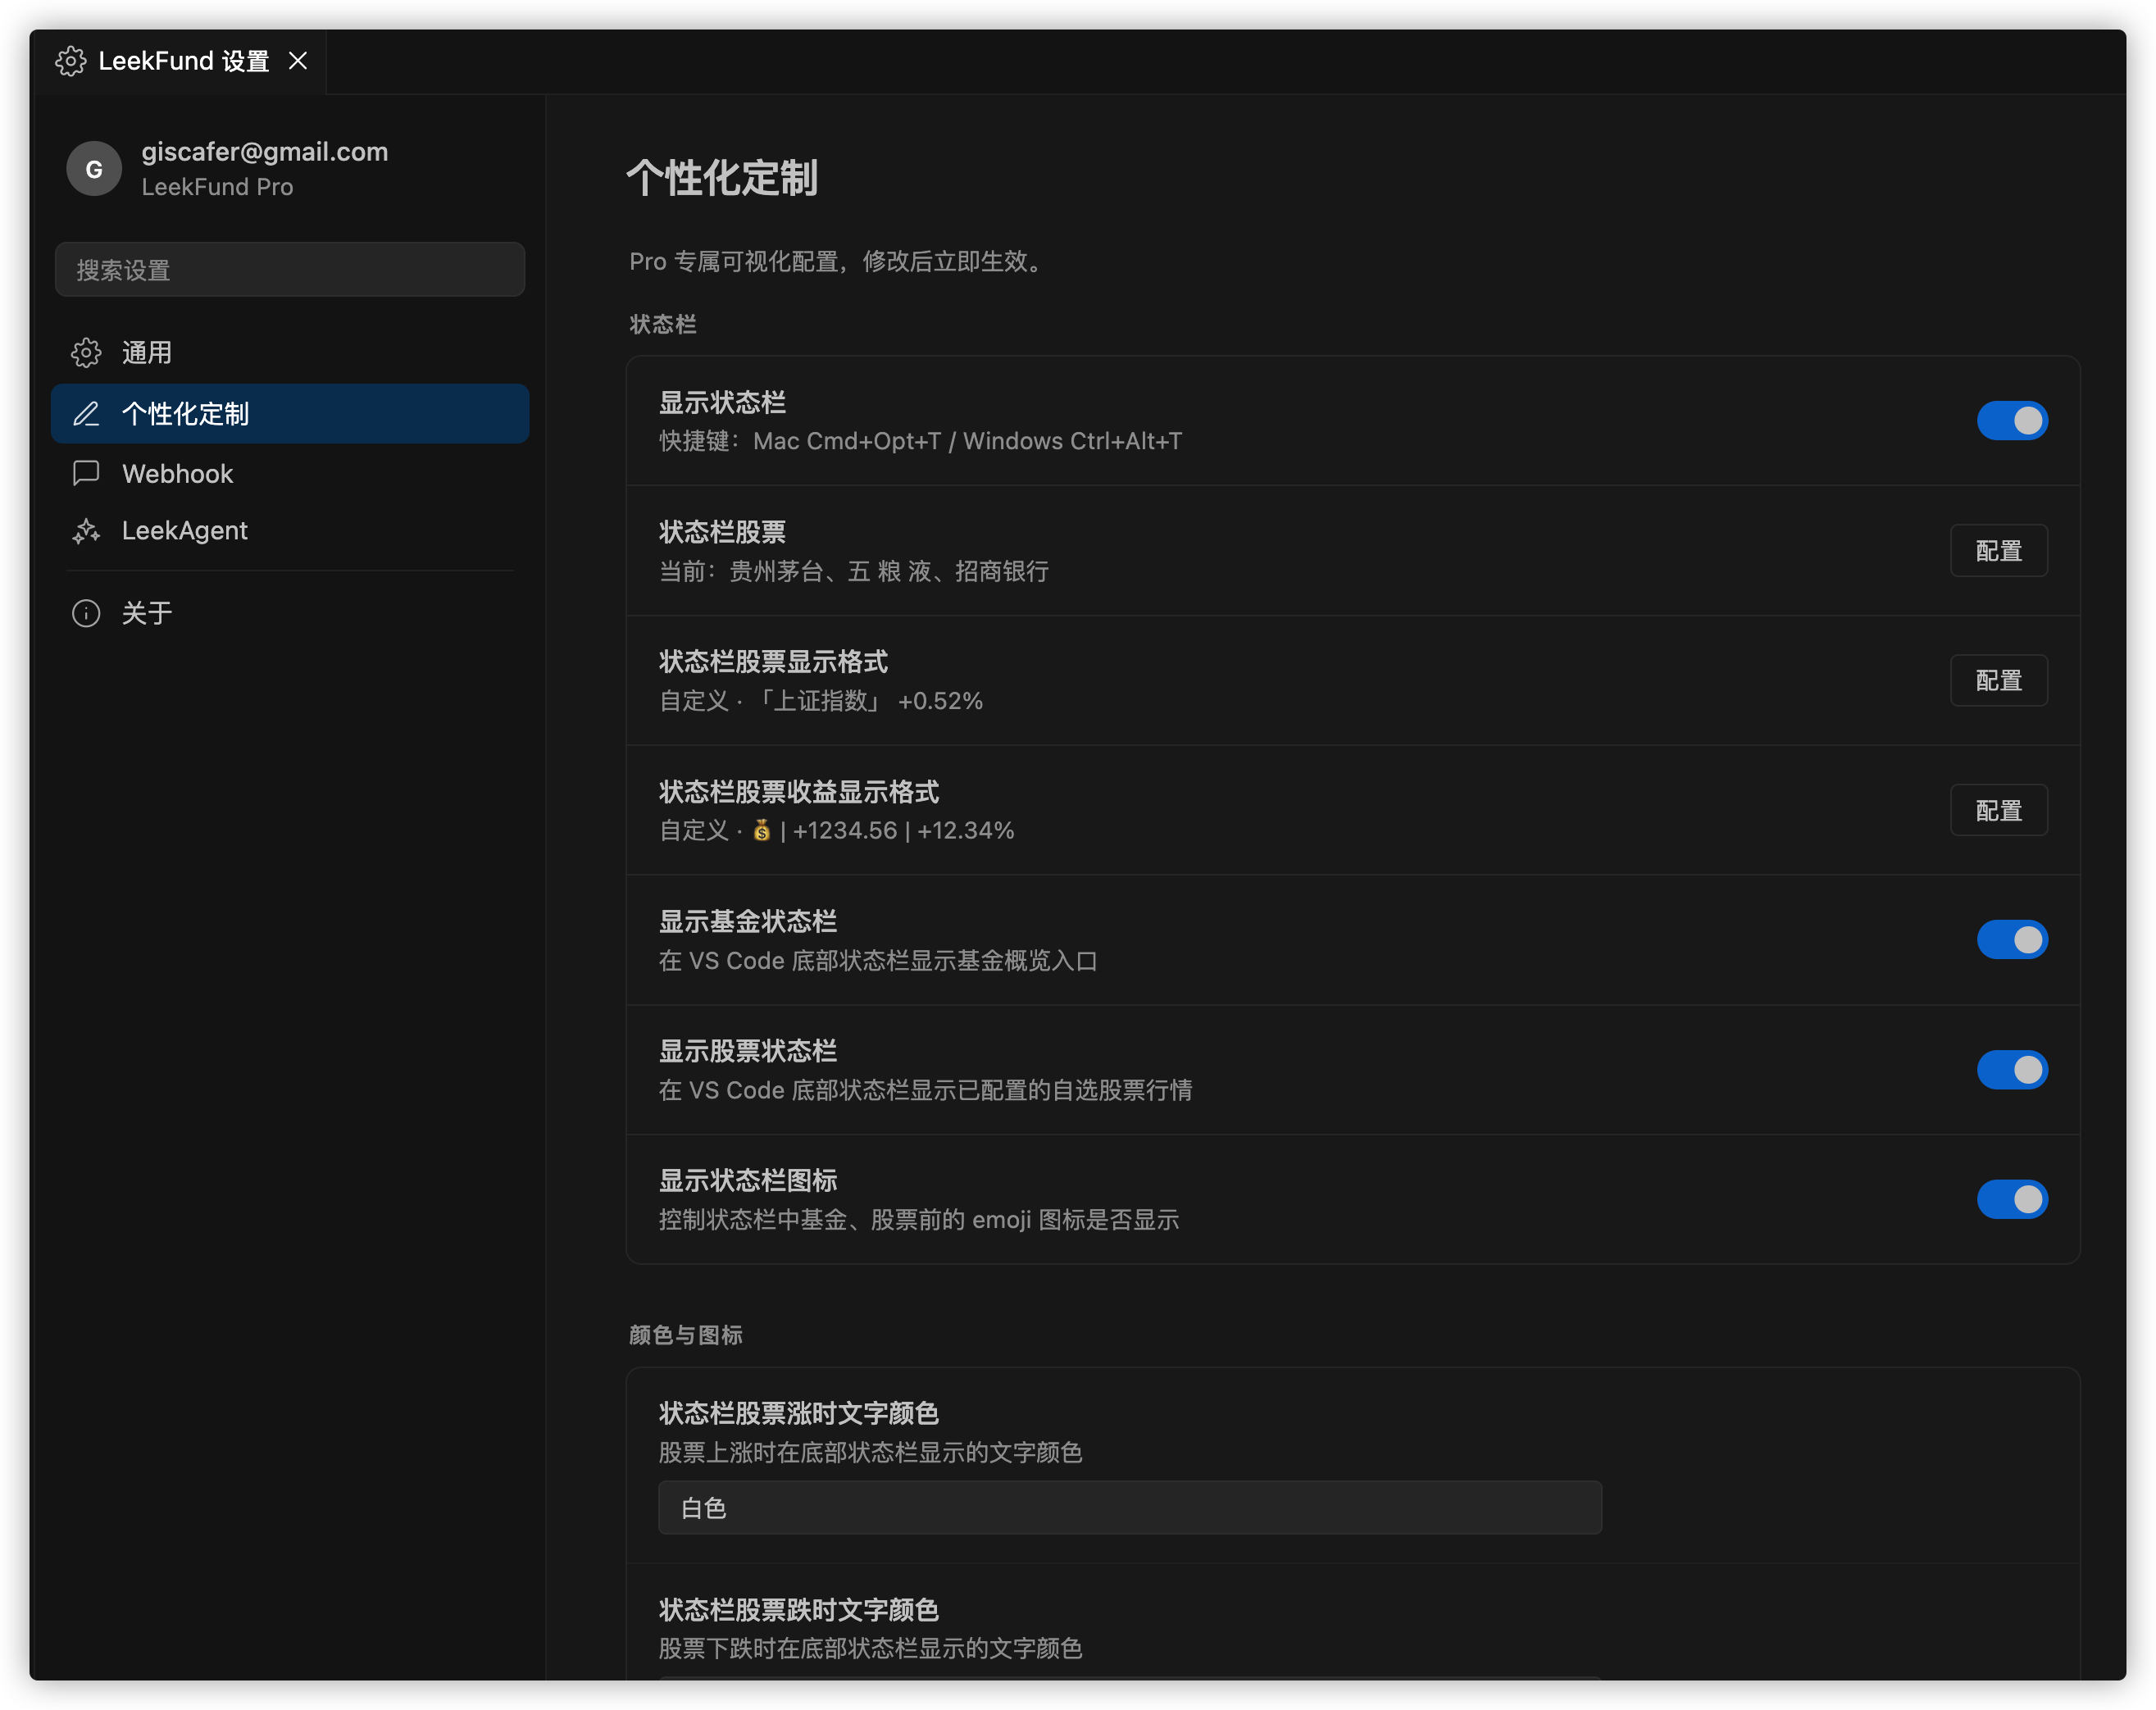This screenshot has height=1710, width=2156.
Task: Click the 自定义 · 「上证指数」 +0.52% text
Action: 821,701
